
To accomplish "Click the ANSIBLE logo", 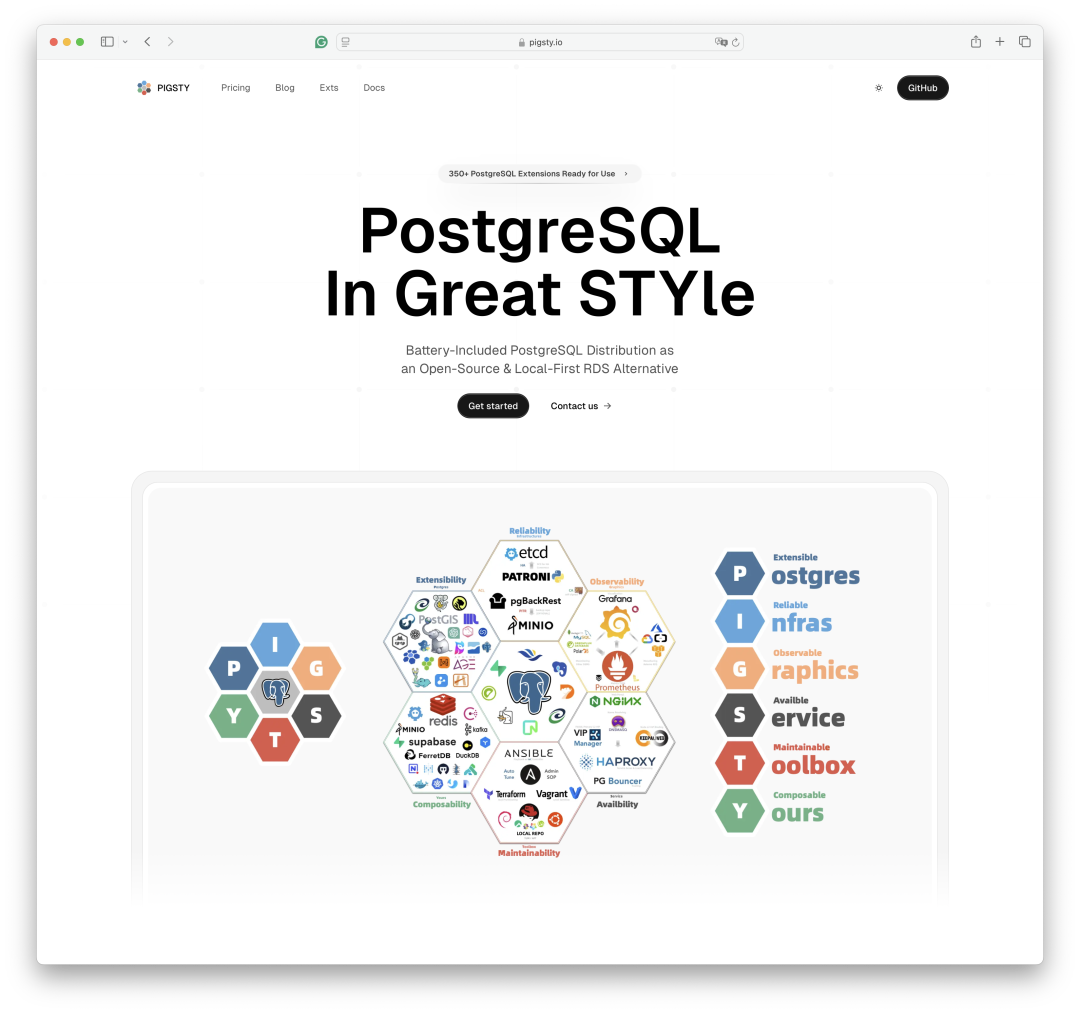I will pos(529,753).
